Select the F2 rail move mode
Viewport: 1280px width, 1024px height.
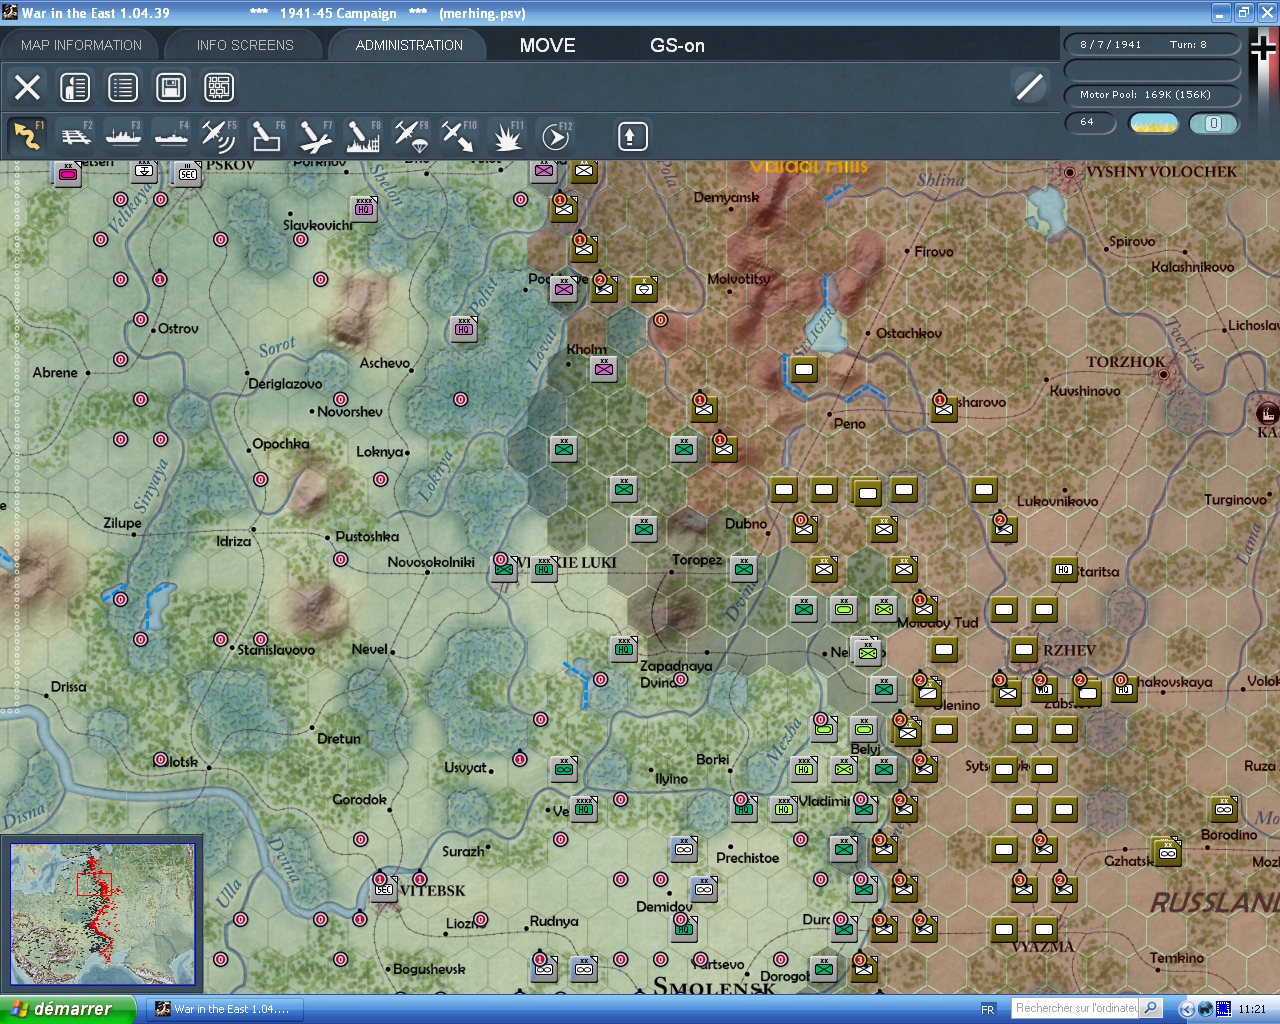click(75, 136)
